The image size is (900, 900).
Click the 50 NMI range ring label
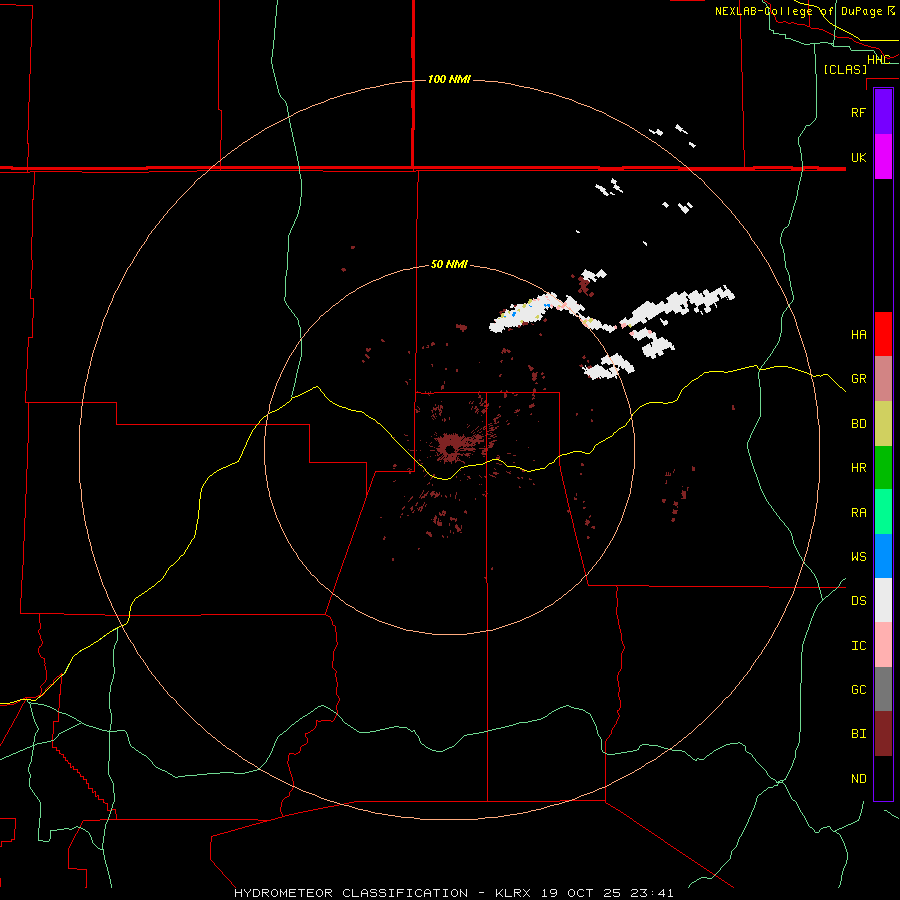(x=449, y=264)
